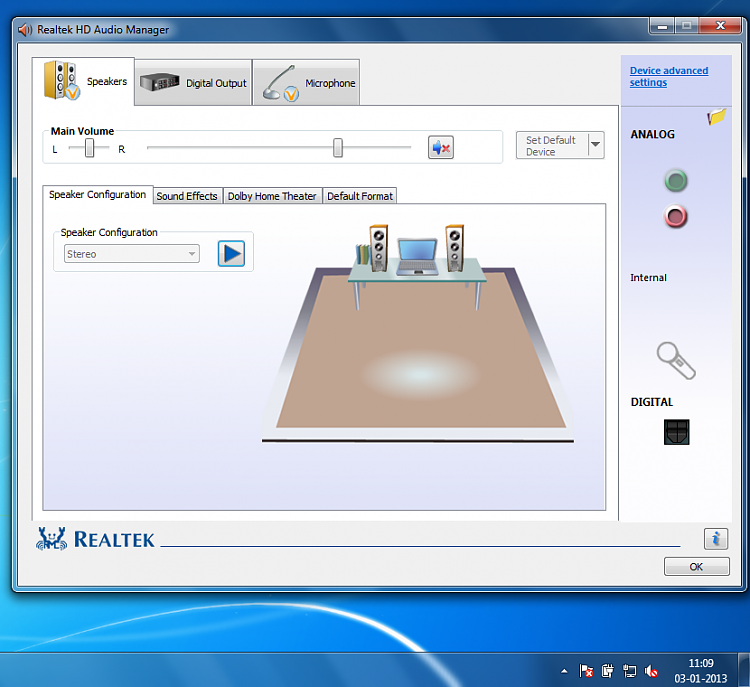Click the Realtek crab logo
The height and width of the screenshot is (687, 750).
(52, 539)
